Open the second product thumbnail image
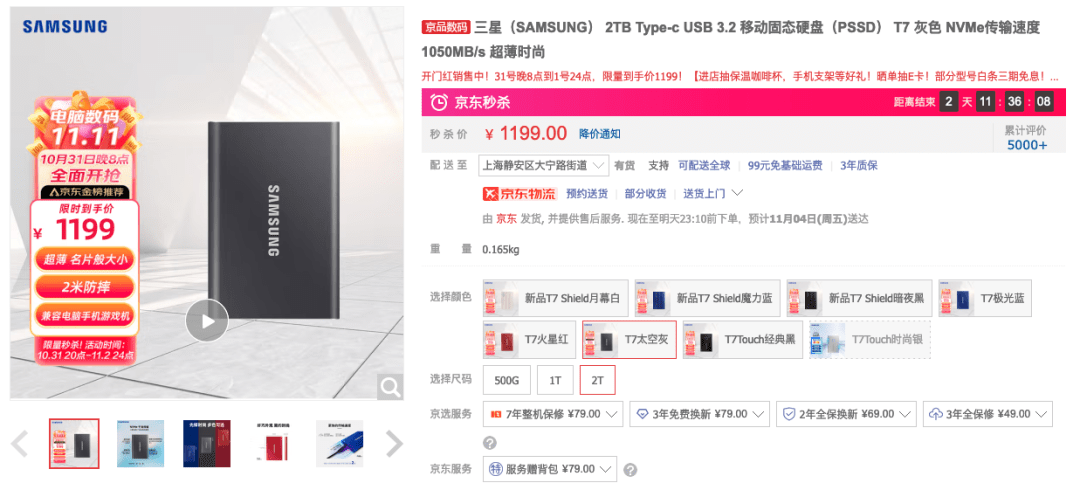The width and height of the screenshot is (1080, 483). click(140, 444)
